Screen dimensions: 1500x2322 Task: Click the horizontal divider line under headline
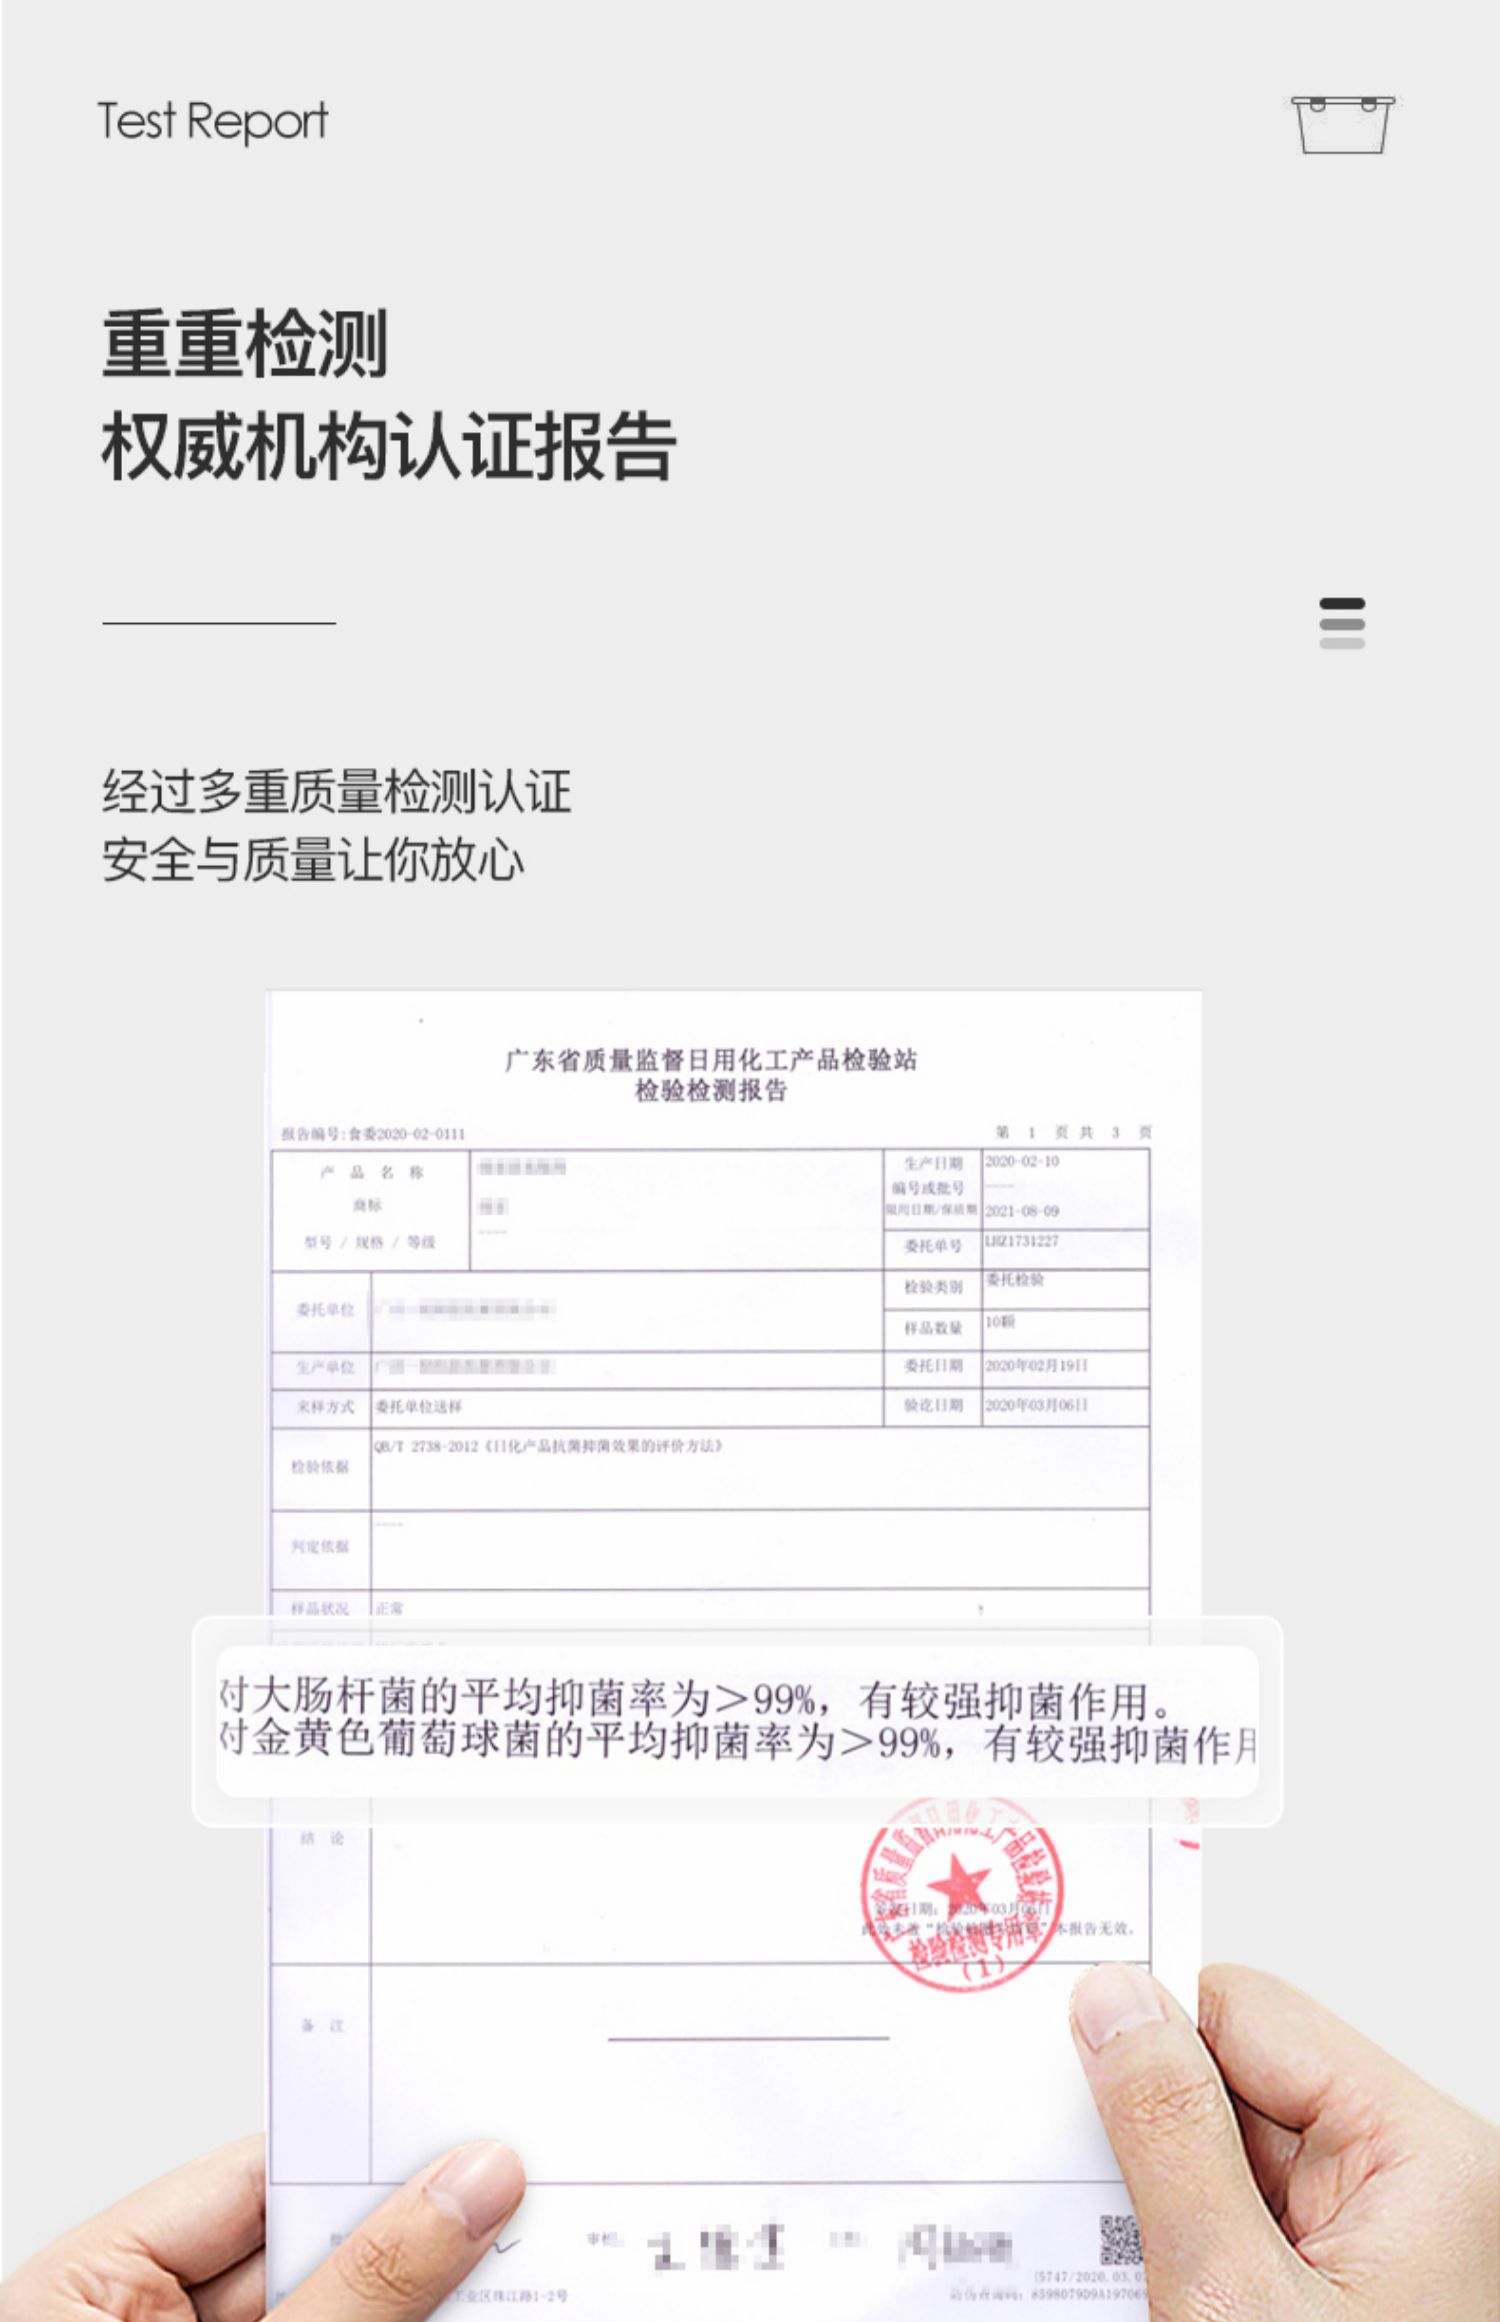point(219,623)
